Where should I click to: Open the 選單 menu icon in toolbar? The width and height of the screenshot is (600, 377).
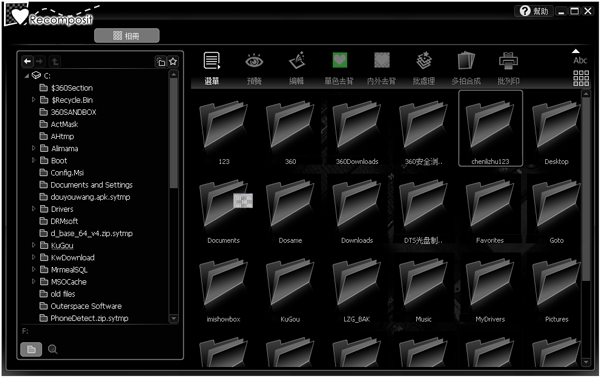(212, 61)
